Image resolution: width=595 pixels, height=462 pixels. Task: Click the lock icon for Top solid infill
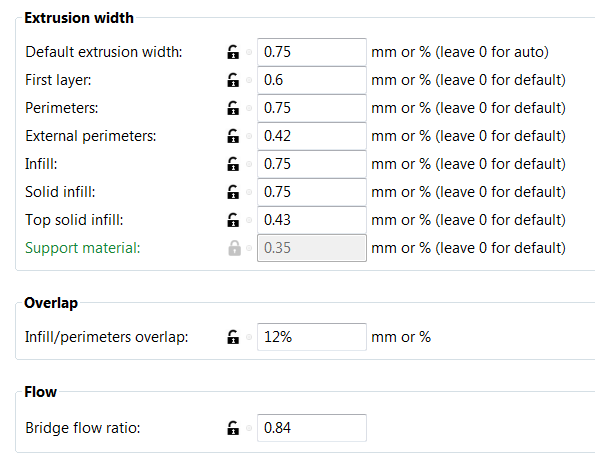pos(233,220)
